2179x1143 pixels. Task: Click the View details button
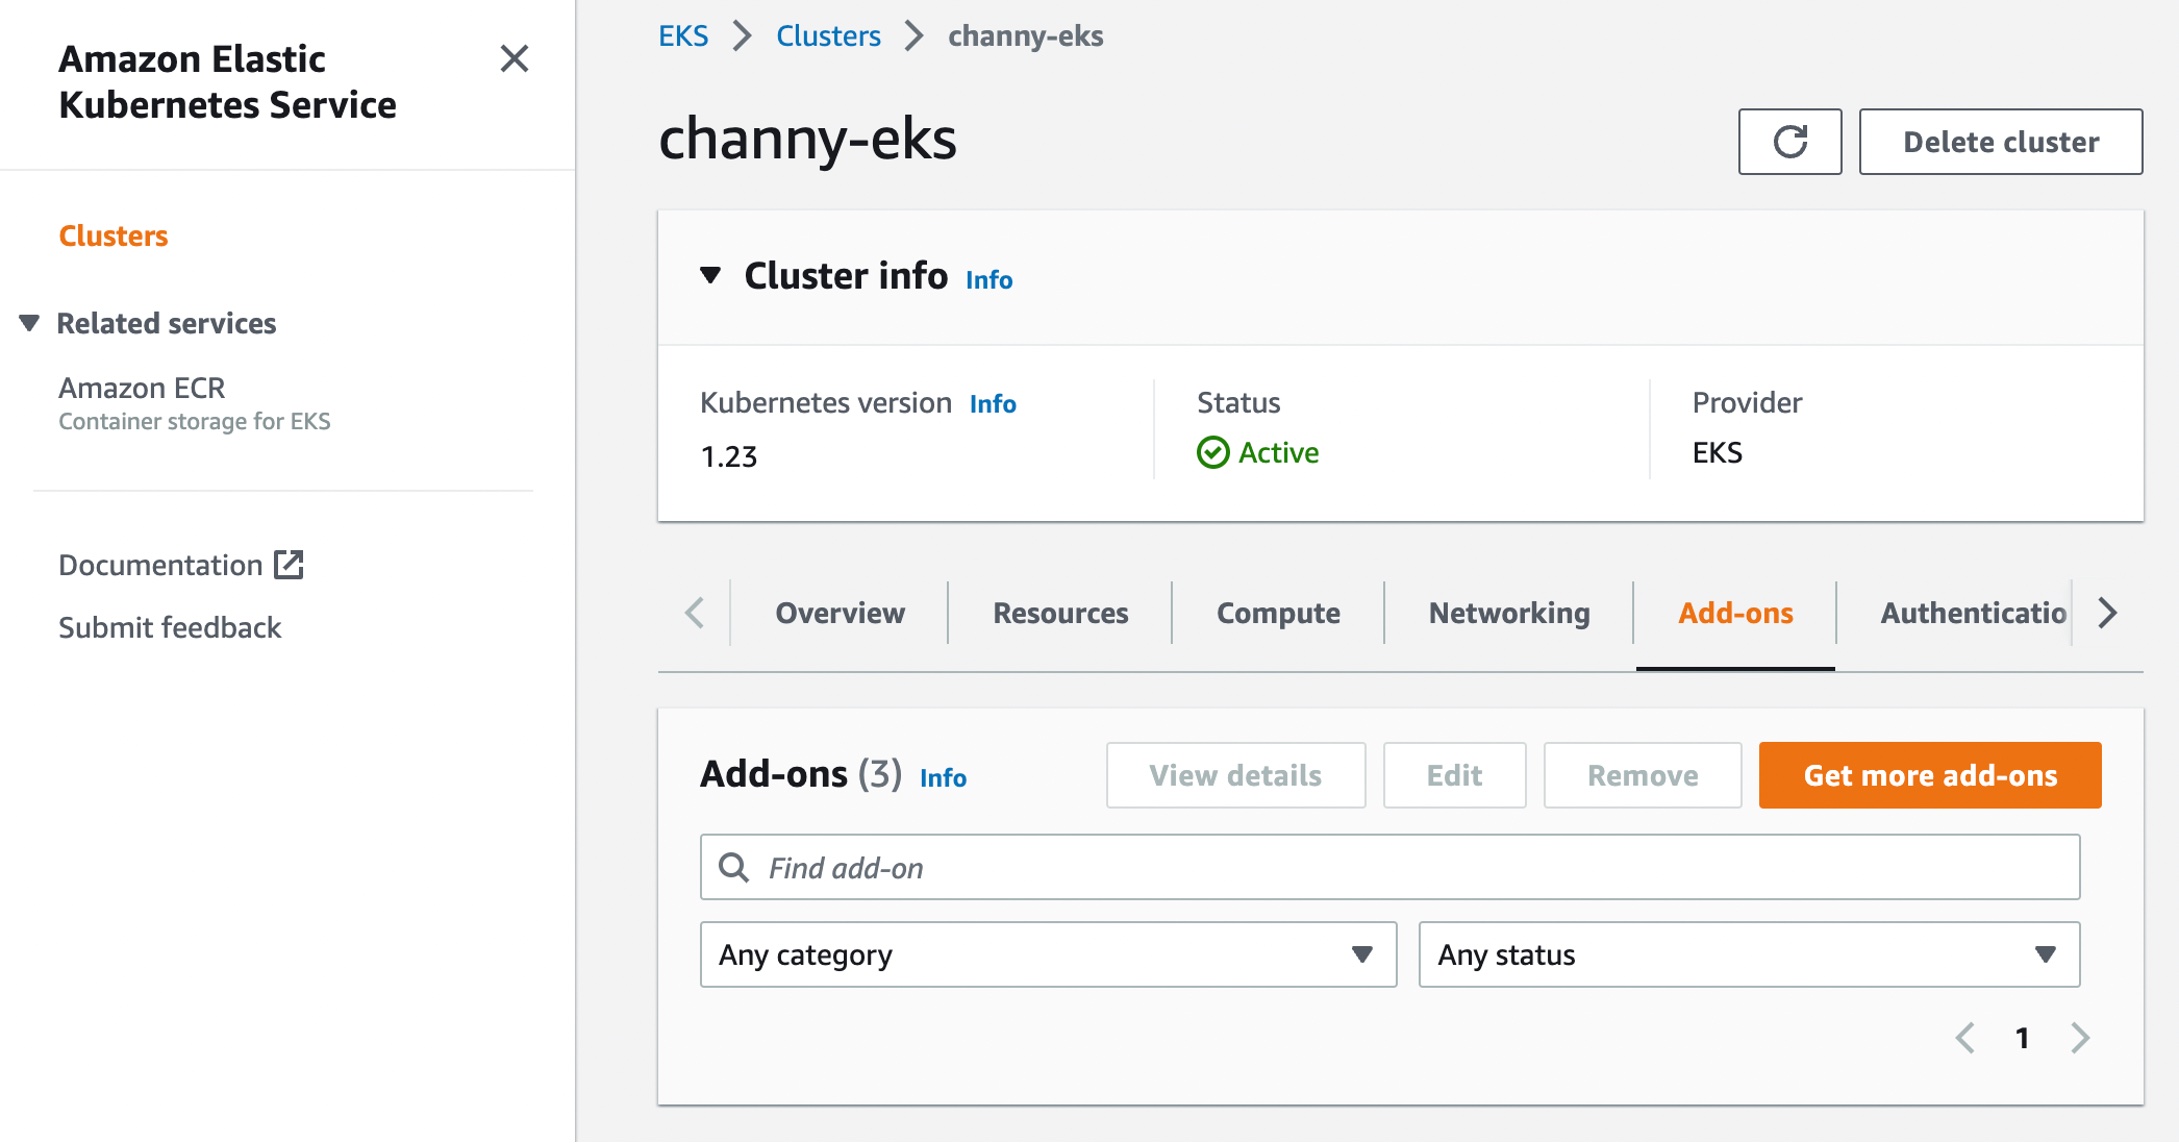(x=1235, y=775)
